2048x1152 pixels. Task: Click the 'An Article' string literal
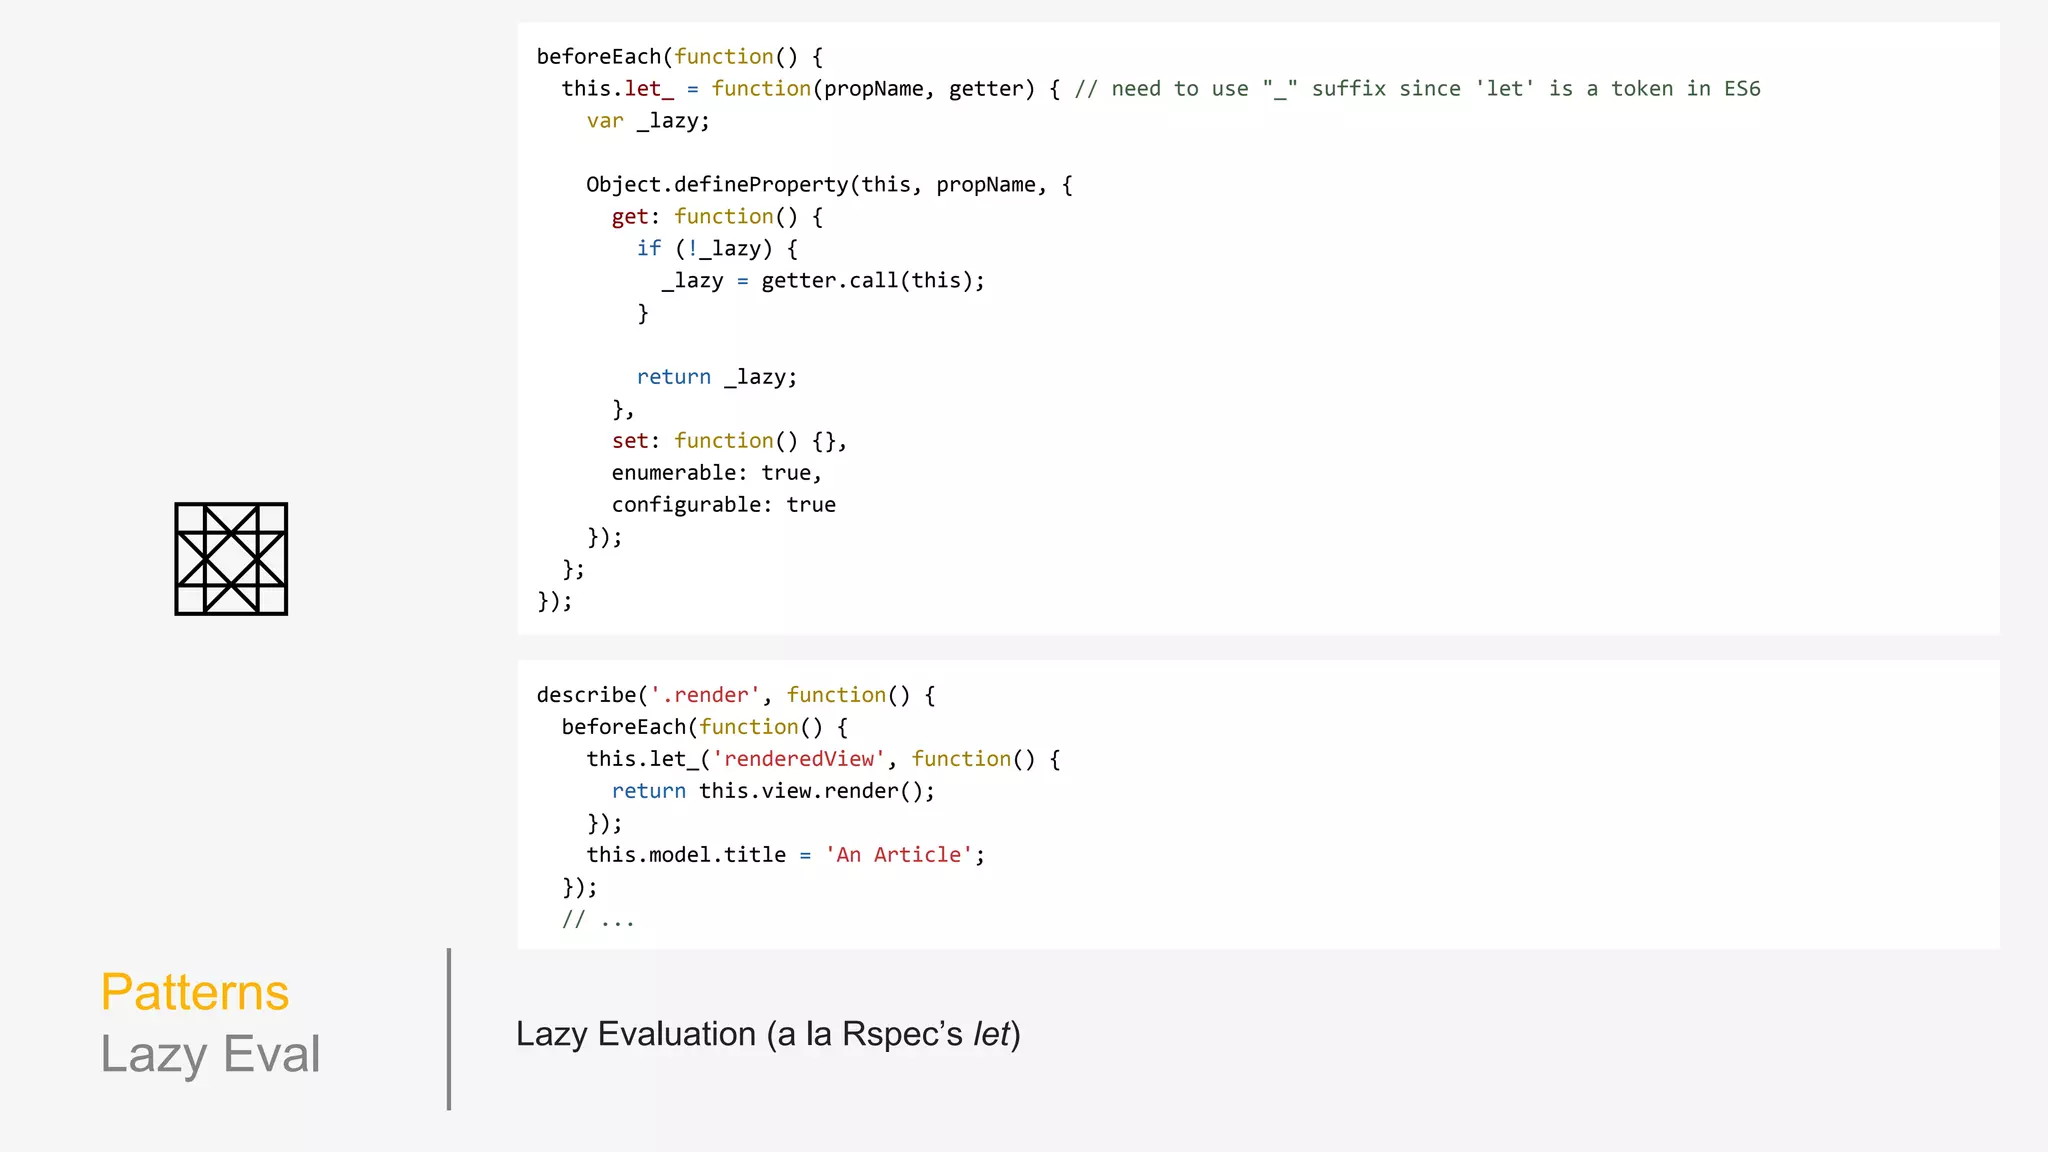(898, 855)
